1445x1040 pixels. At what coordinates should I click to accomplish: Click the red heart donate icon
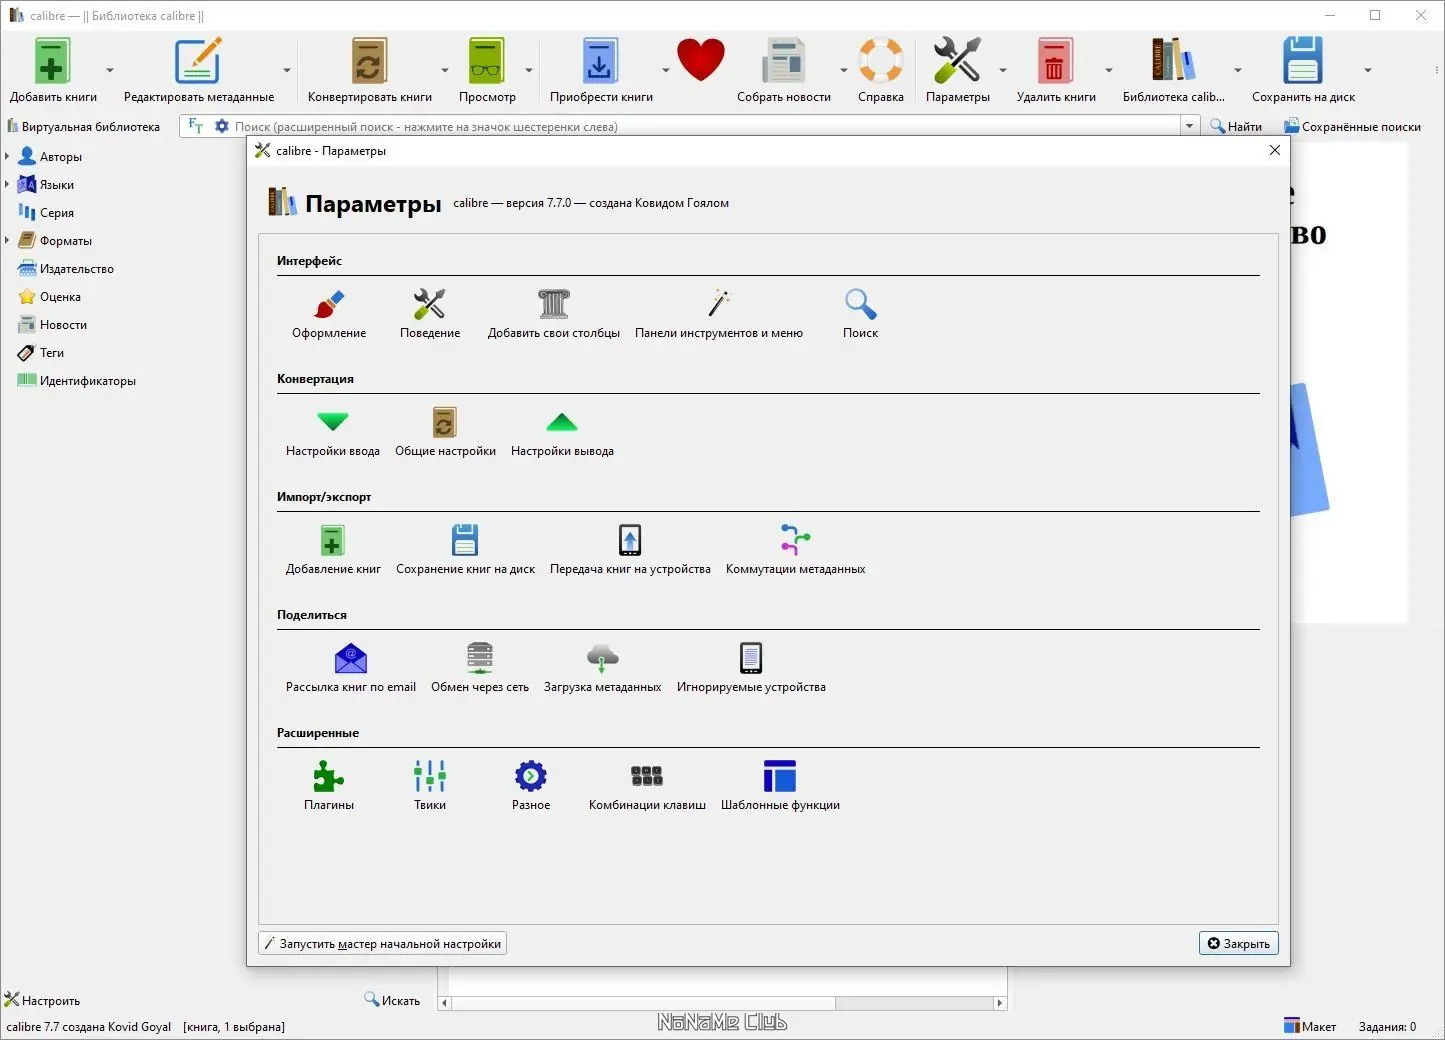pyautogui.click(x=700, y=60)
